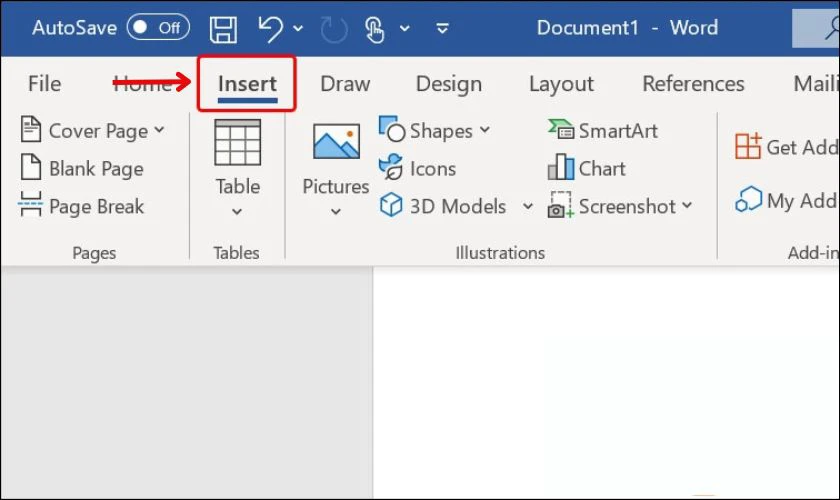Viewport: 840px width, 500px height.
Task: Click the Page Break icon
Action: point(30,204)
